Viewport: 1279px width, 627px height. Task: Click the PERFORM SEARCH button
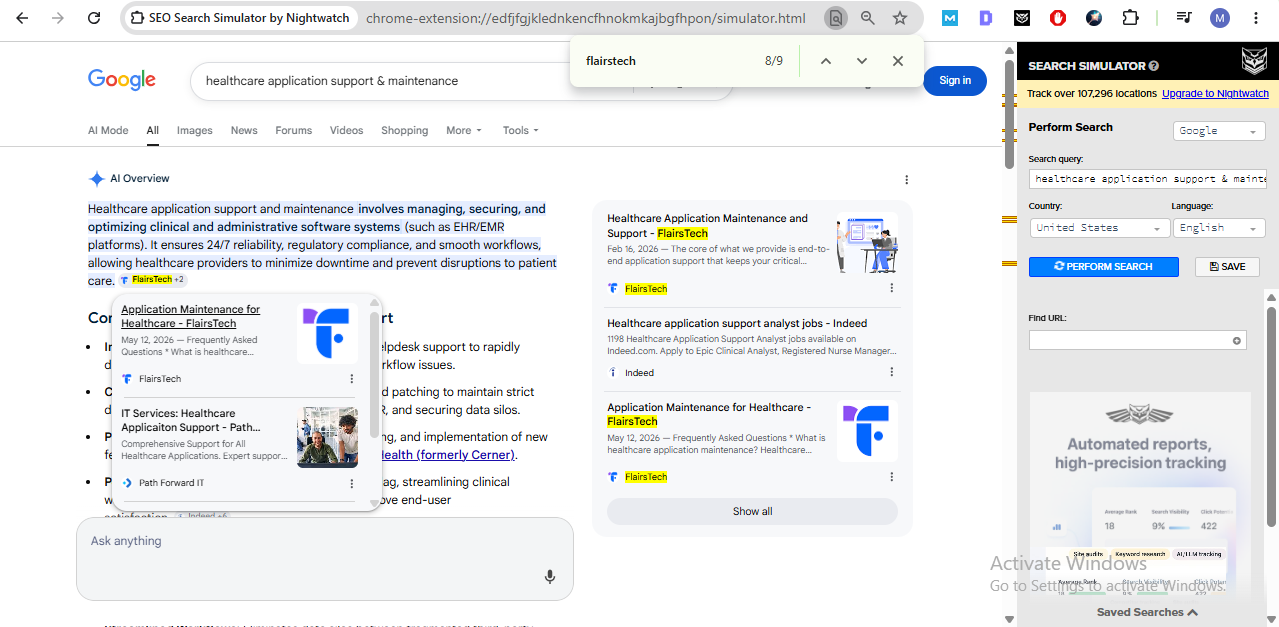pos(1104,267)
